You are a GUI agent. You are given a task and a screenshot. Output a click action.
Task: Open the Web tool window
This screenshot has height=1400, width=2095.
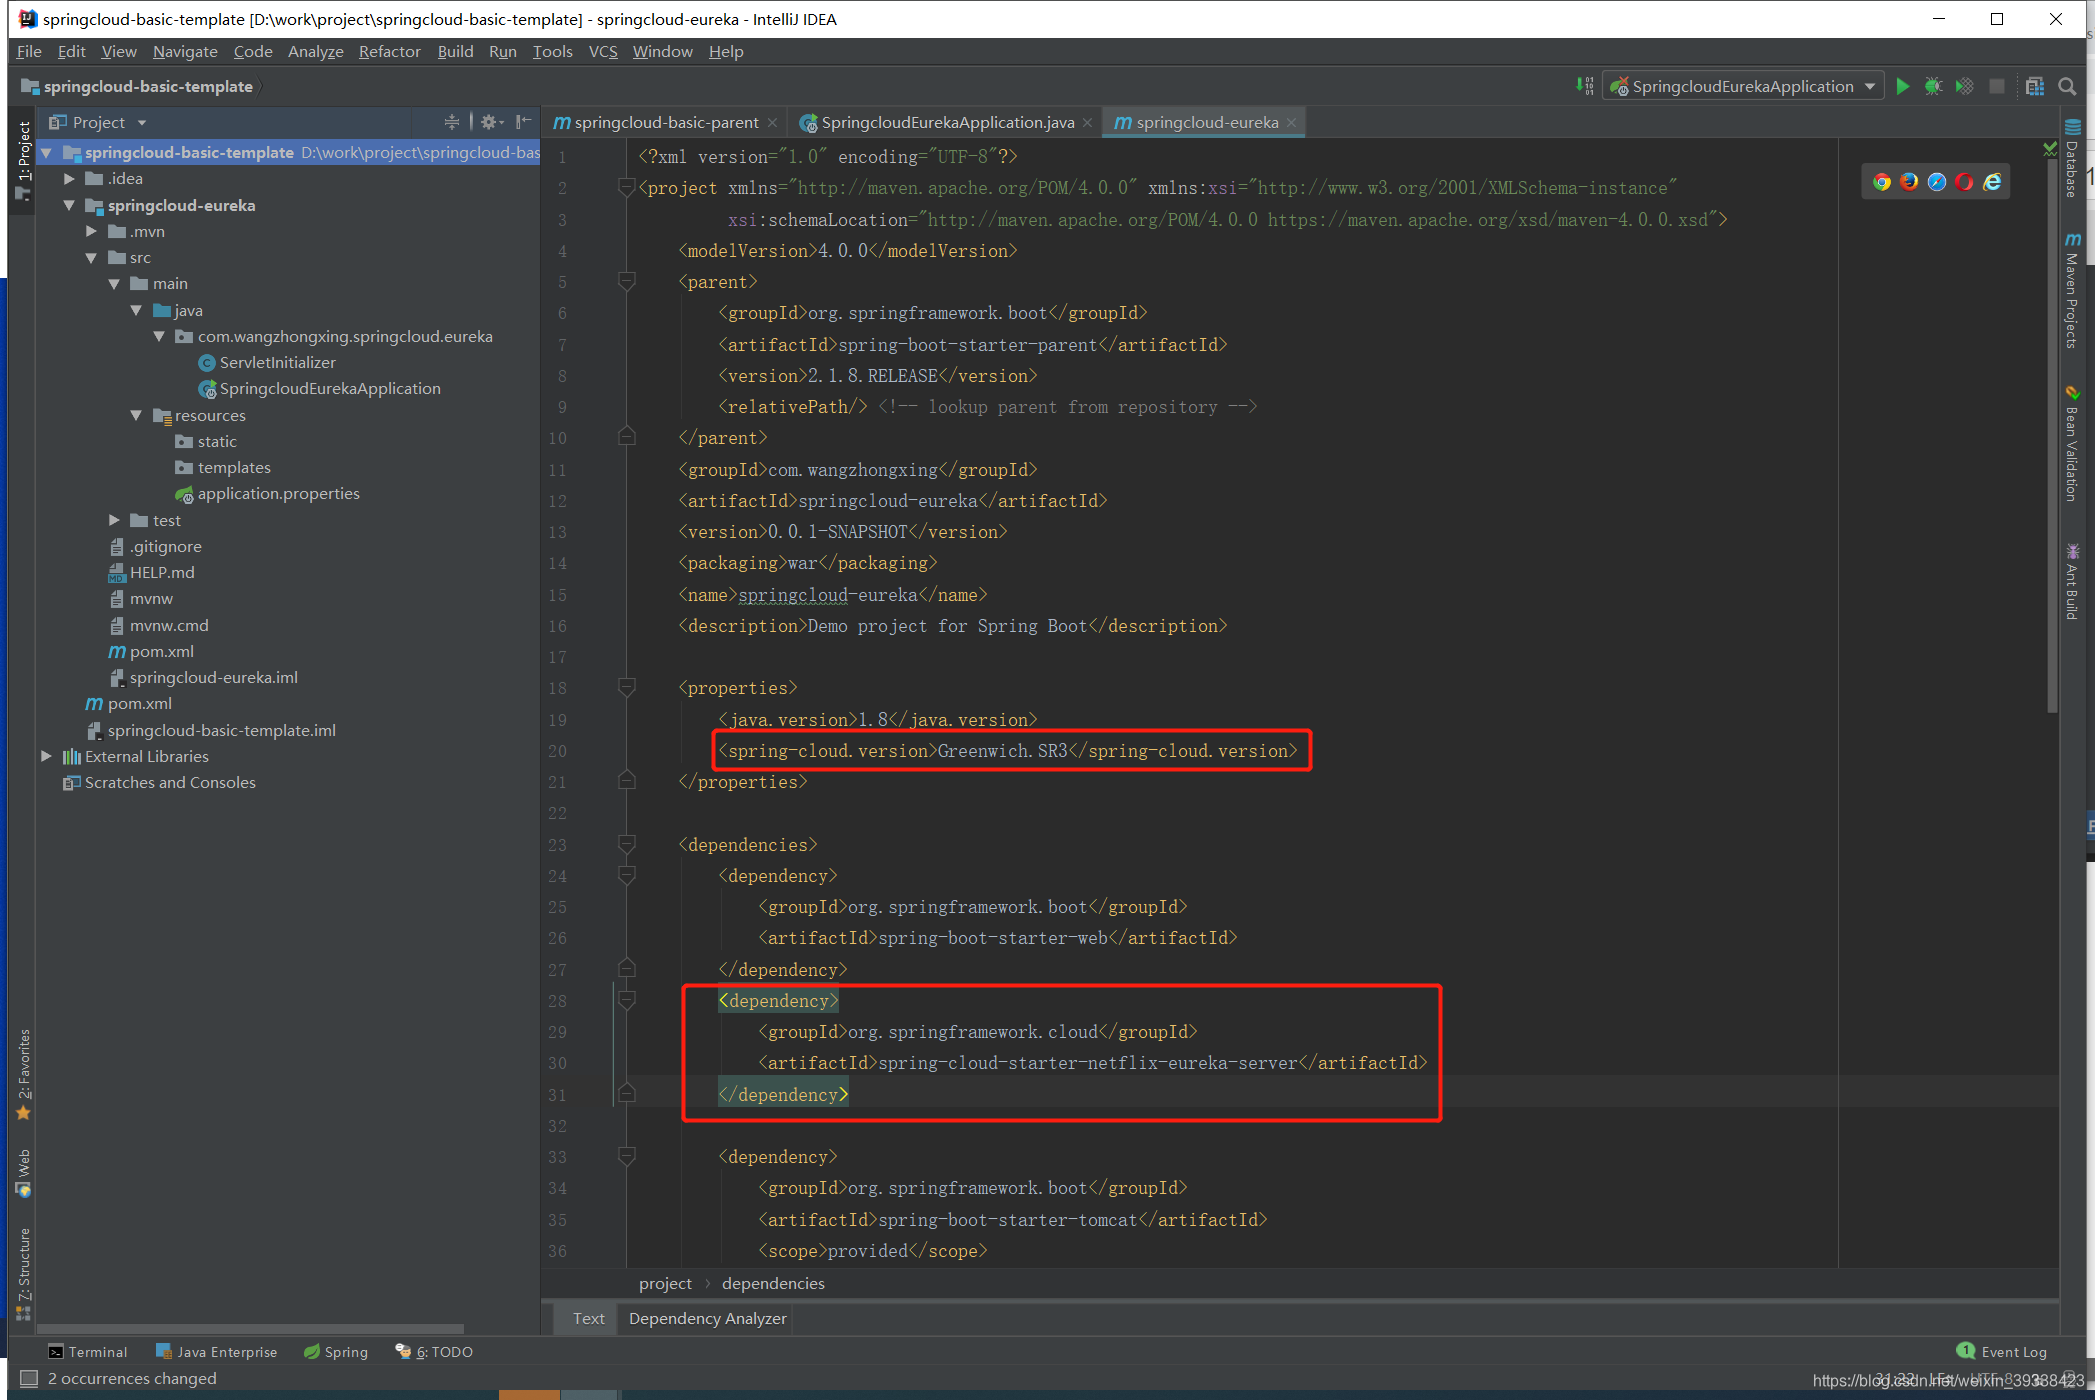pos(24,1173)
